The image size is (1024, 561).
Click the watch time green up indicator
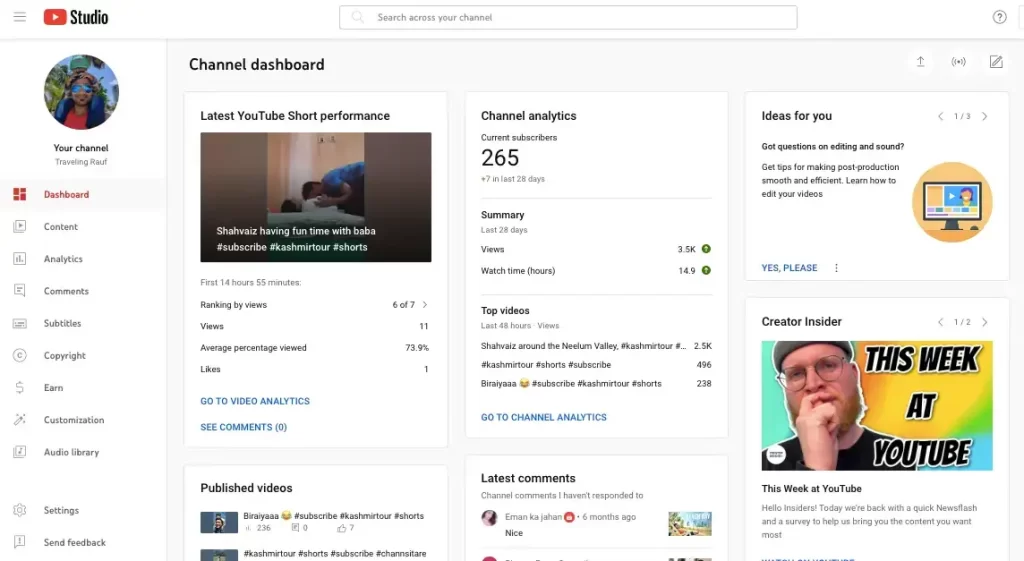pos(706,270)
